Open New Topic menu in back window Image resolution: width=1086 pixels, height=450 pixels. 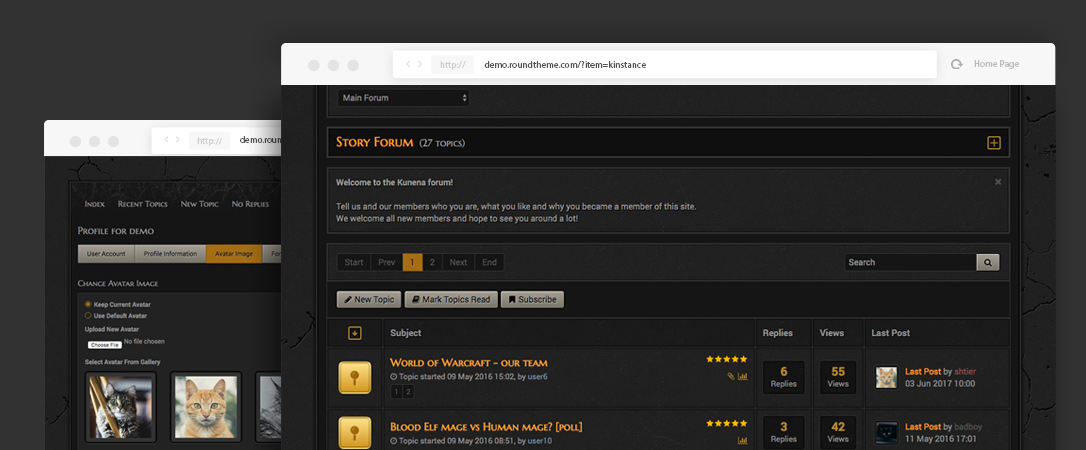click(199, 204)
